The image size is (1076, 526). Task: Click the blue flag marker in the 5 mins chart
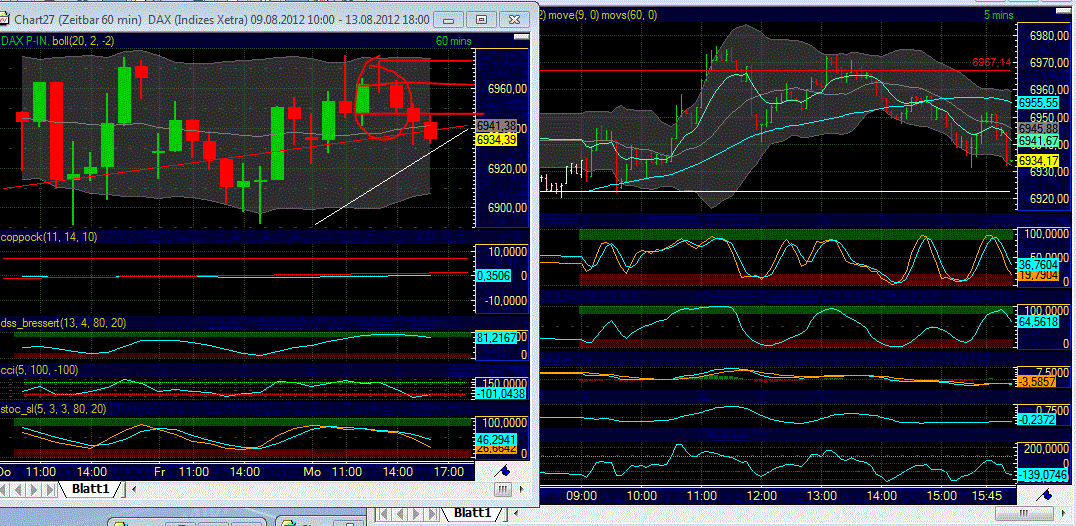(1046, 495)
